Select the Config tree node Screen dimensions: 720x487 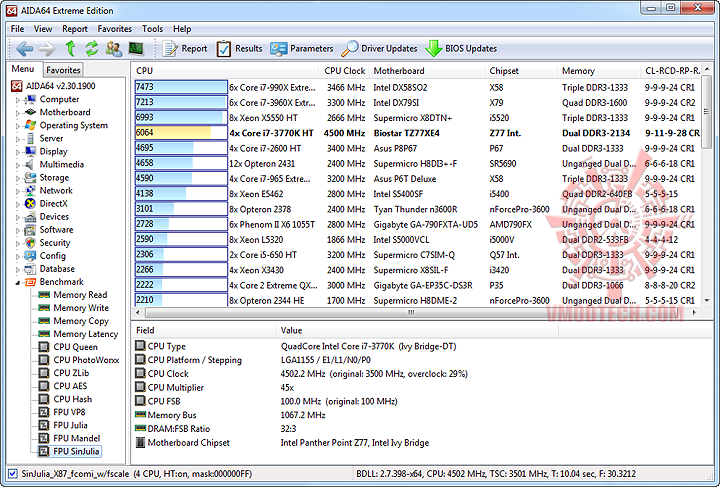(52, 256)
